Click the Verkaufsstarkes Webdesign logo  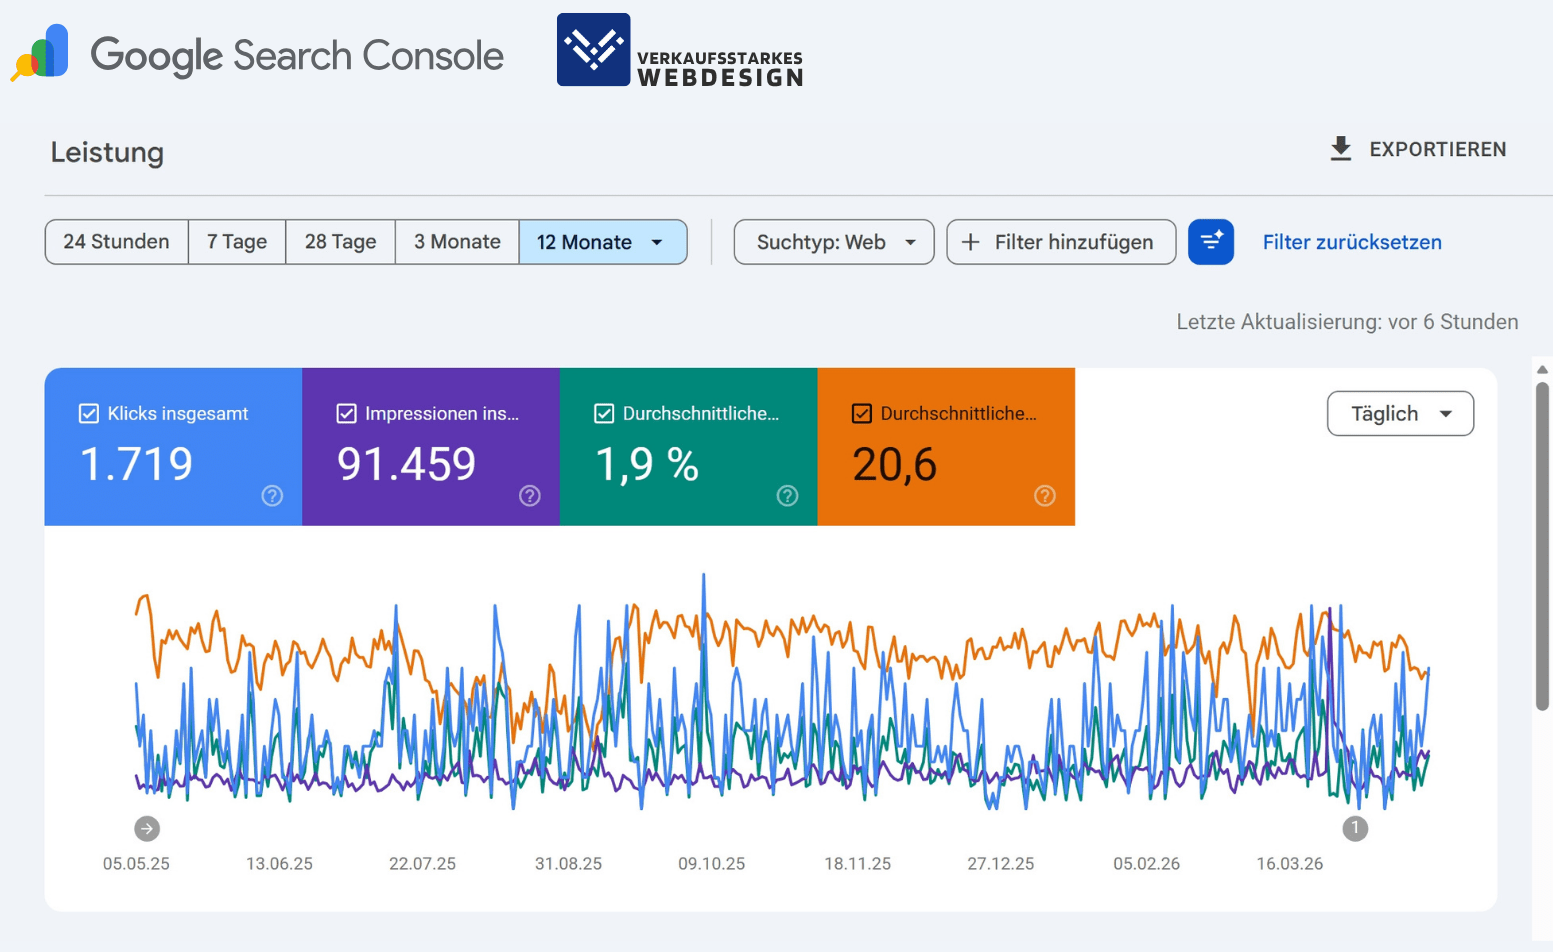(x=593, y=49)
